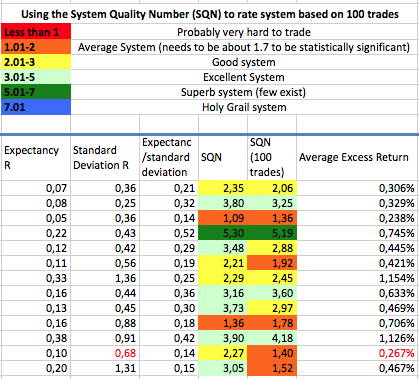Click the yellow cell 2,97
The height and width of the screenshot is (379, 419).
(x=272, y=308)
